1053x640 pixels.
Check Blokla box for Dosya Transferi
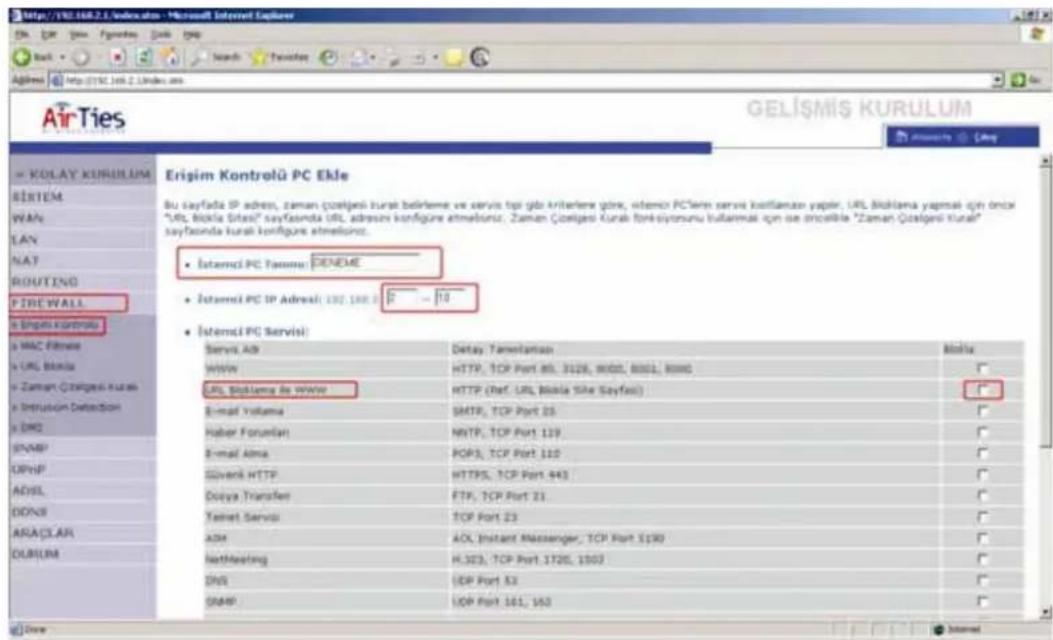[x=982, y=496]
